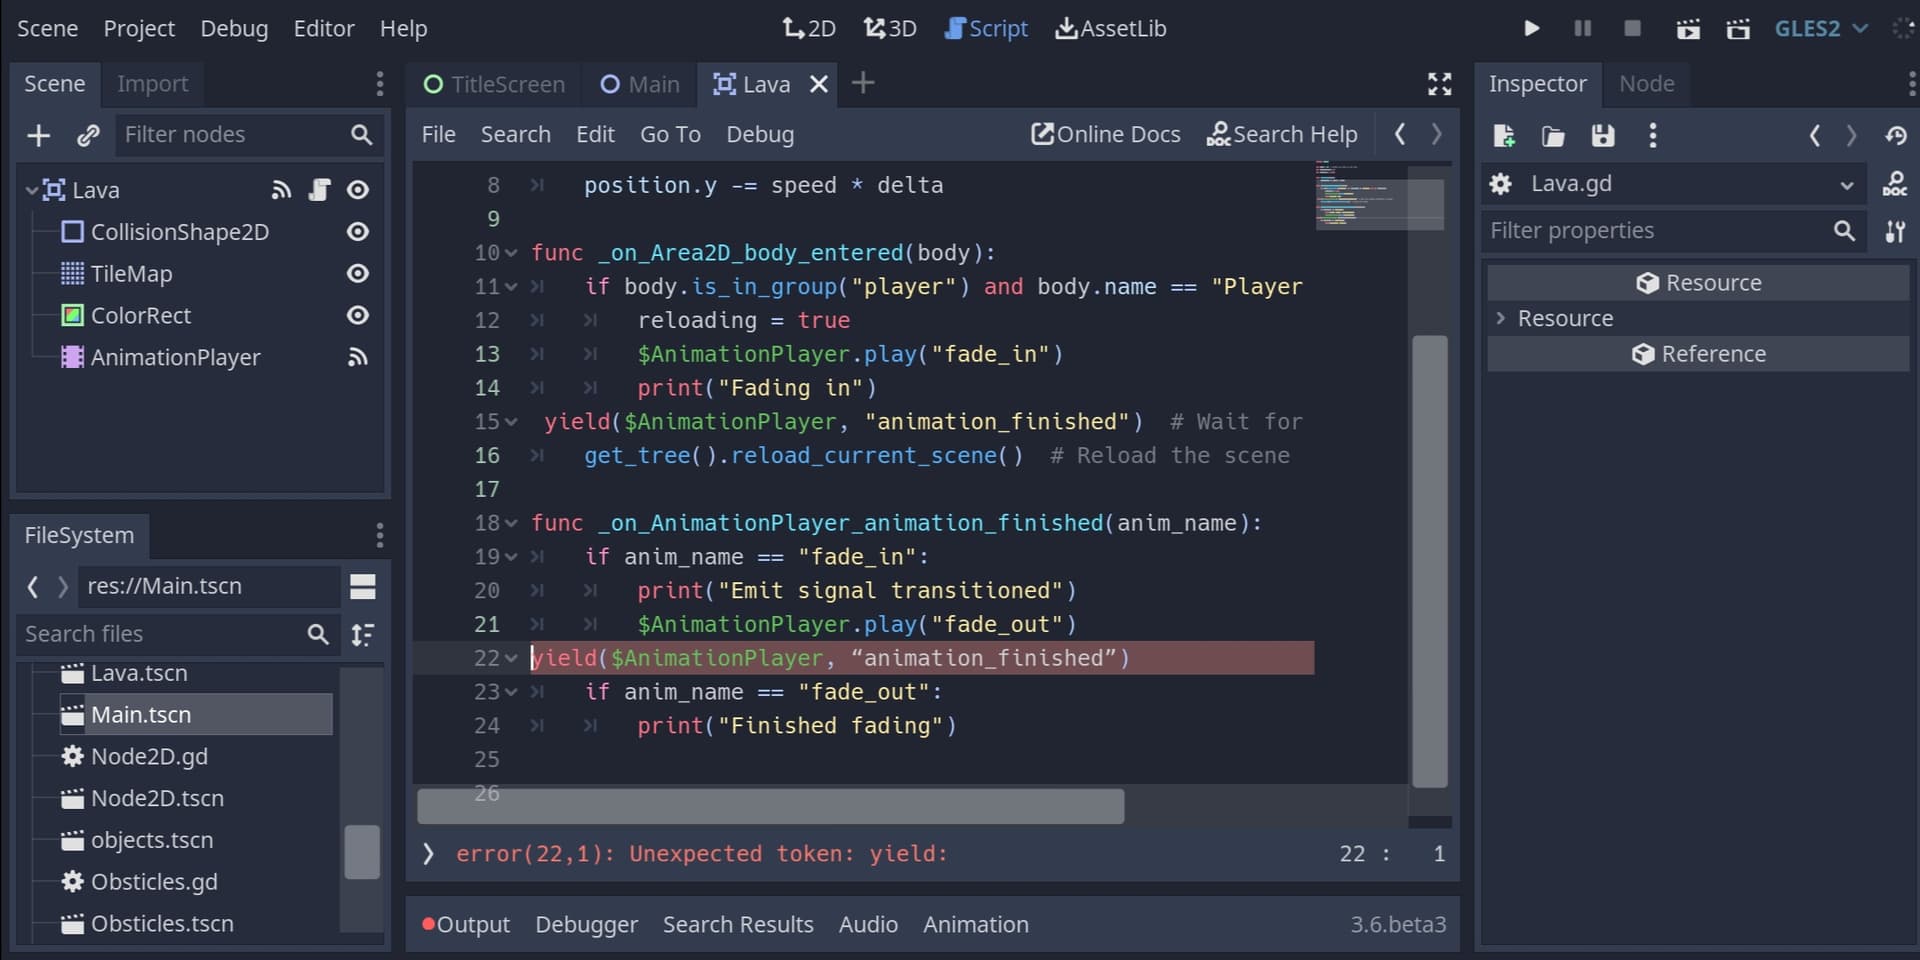Viewport: 1920px width, 960px height.
Task: Switch to the Node dock tab
Action: coord(1646,84)
